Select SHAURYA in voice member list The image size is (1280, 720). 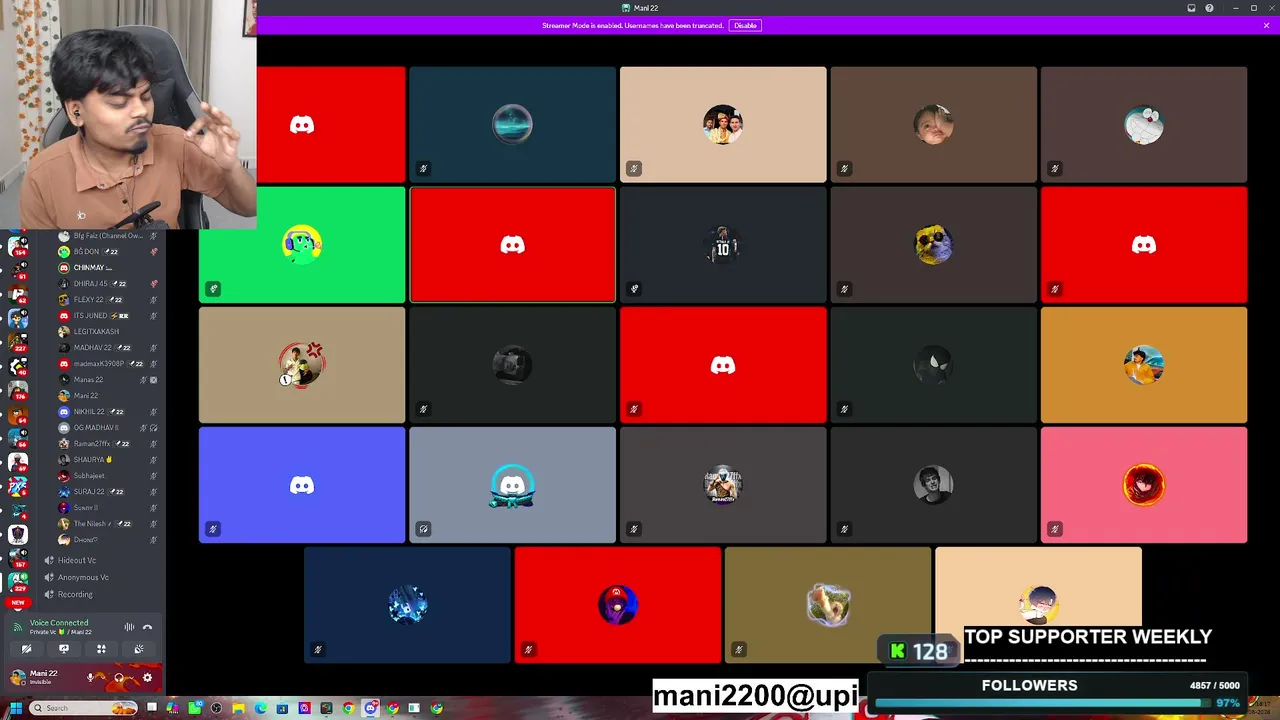(108, 460)
